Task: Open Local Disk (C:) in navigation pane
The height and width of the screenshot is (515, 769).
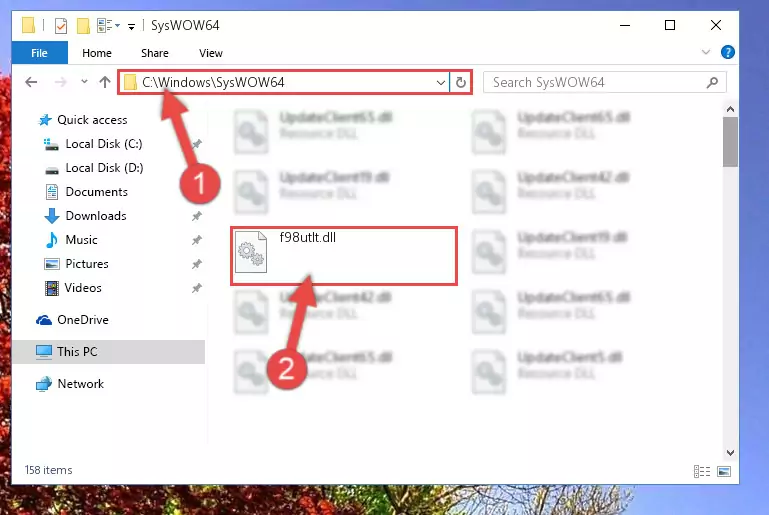Action: 104,144
